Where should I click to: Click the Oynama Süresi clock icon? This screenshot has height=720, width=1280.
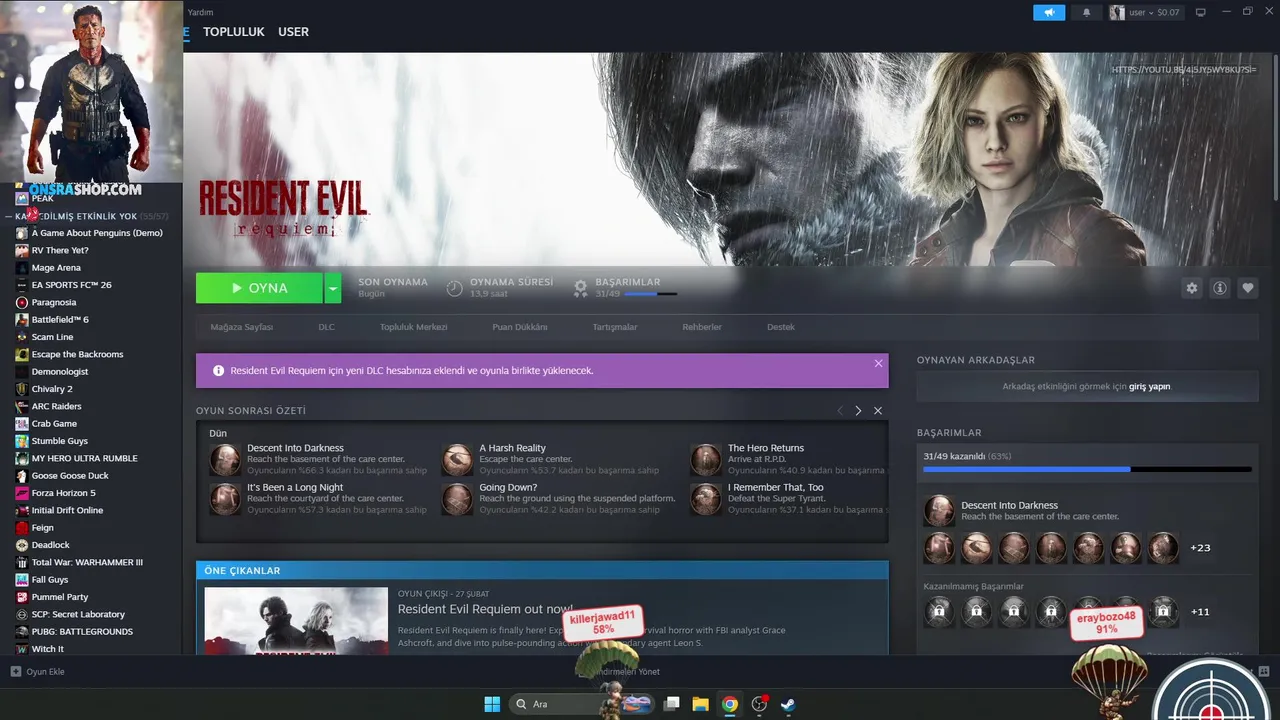(454, 288)
